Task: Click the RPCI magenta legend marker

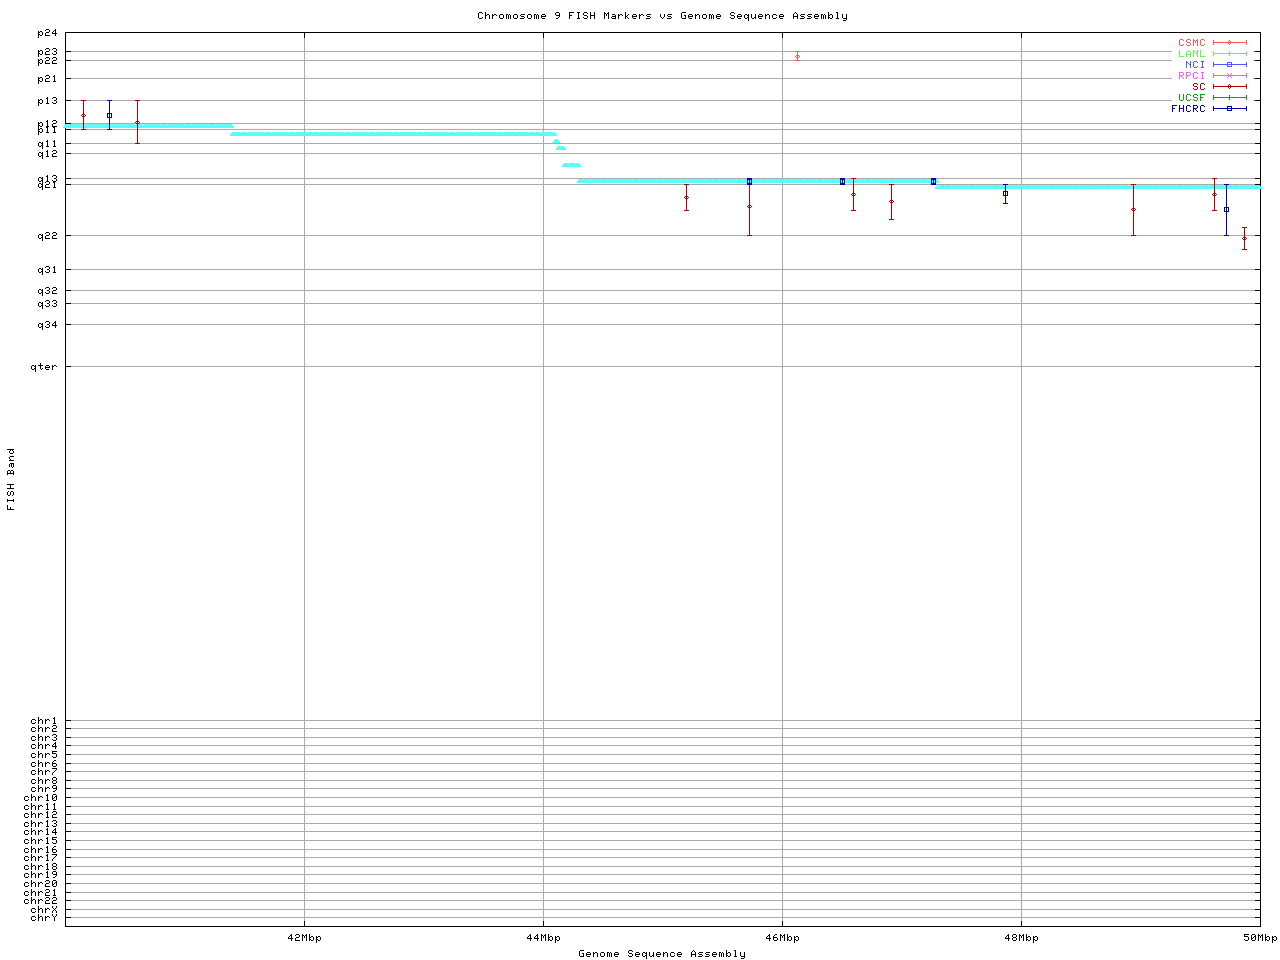Action: coord(1229,76)
